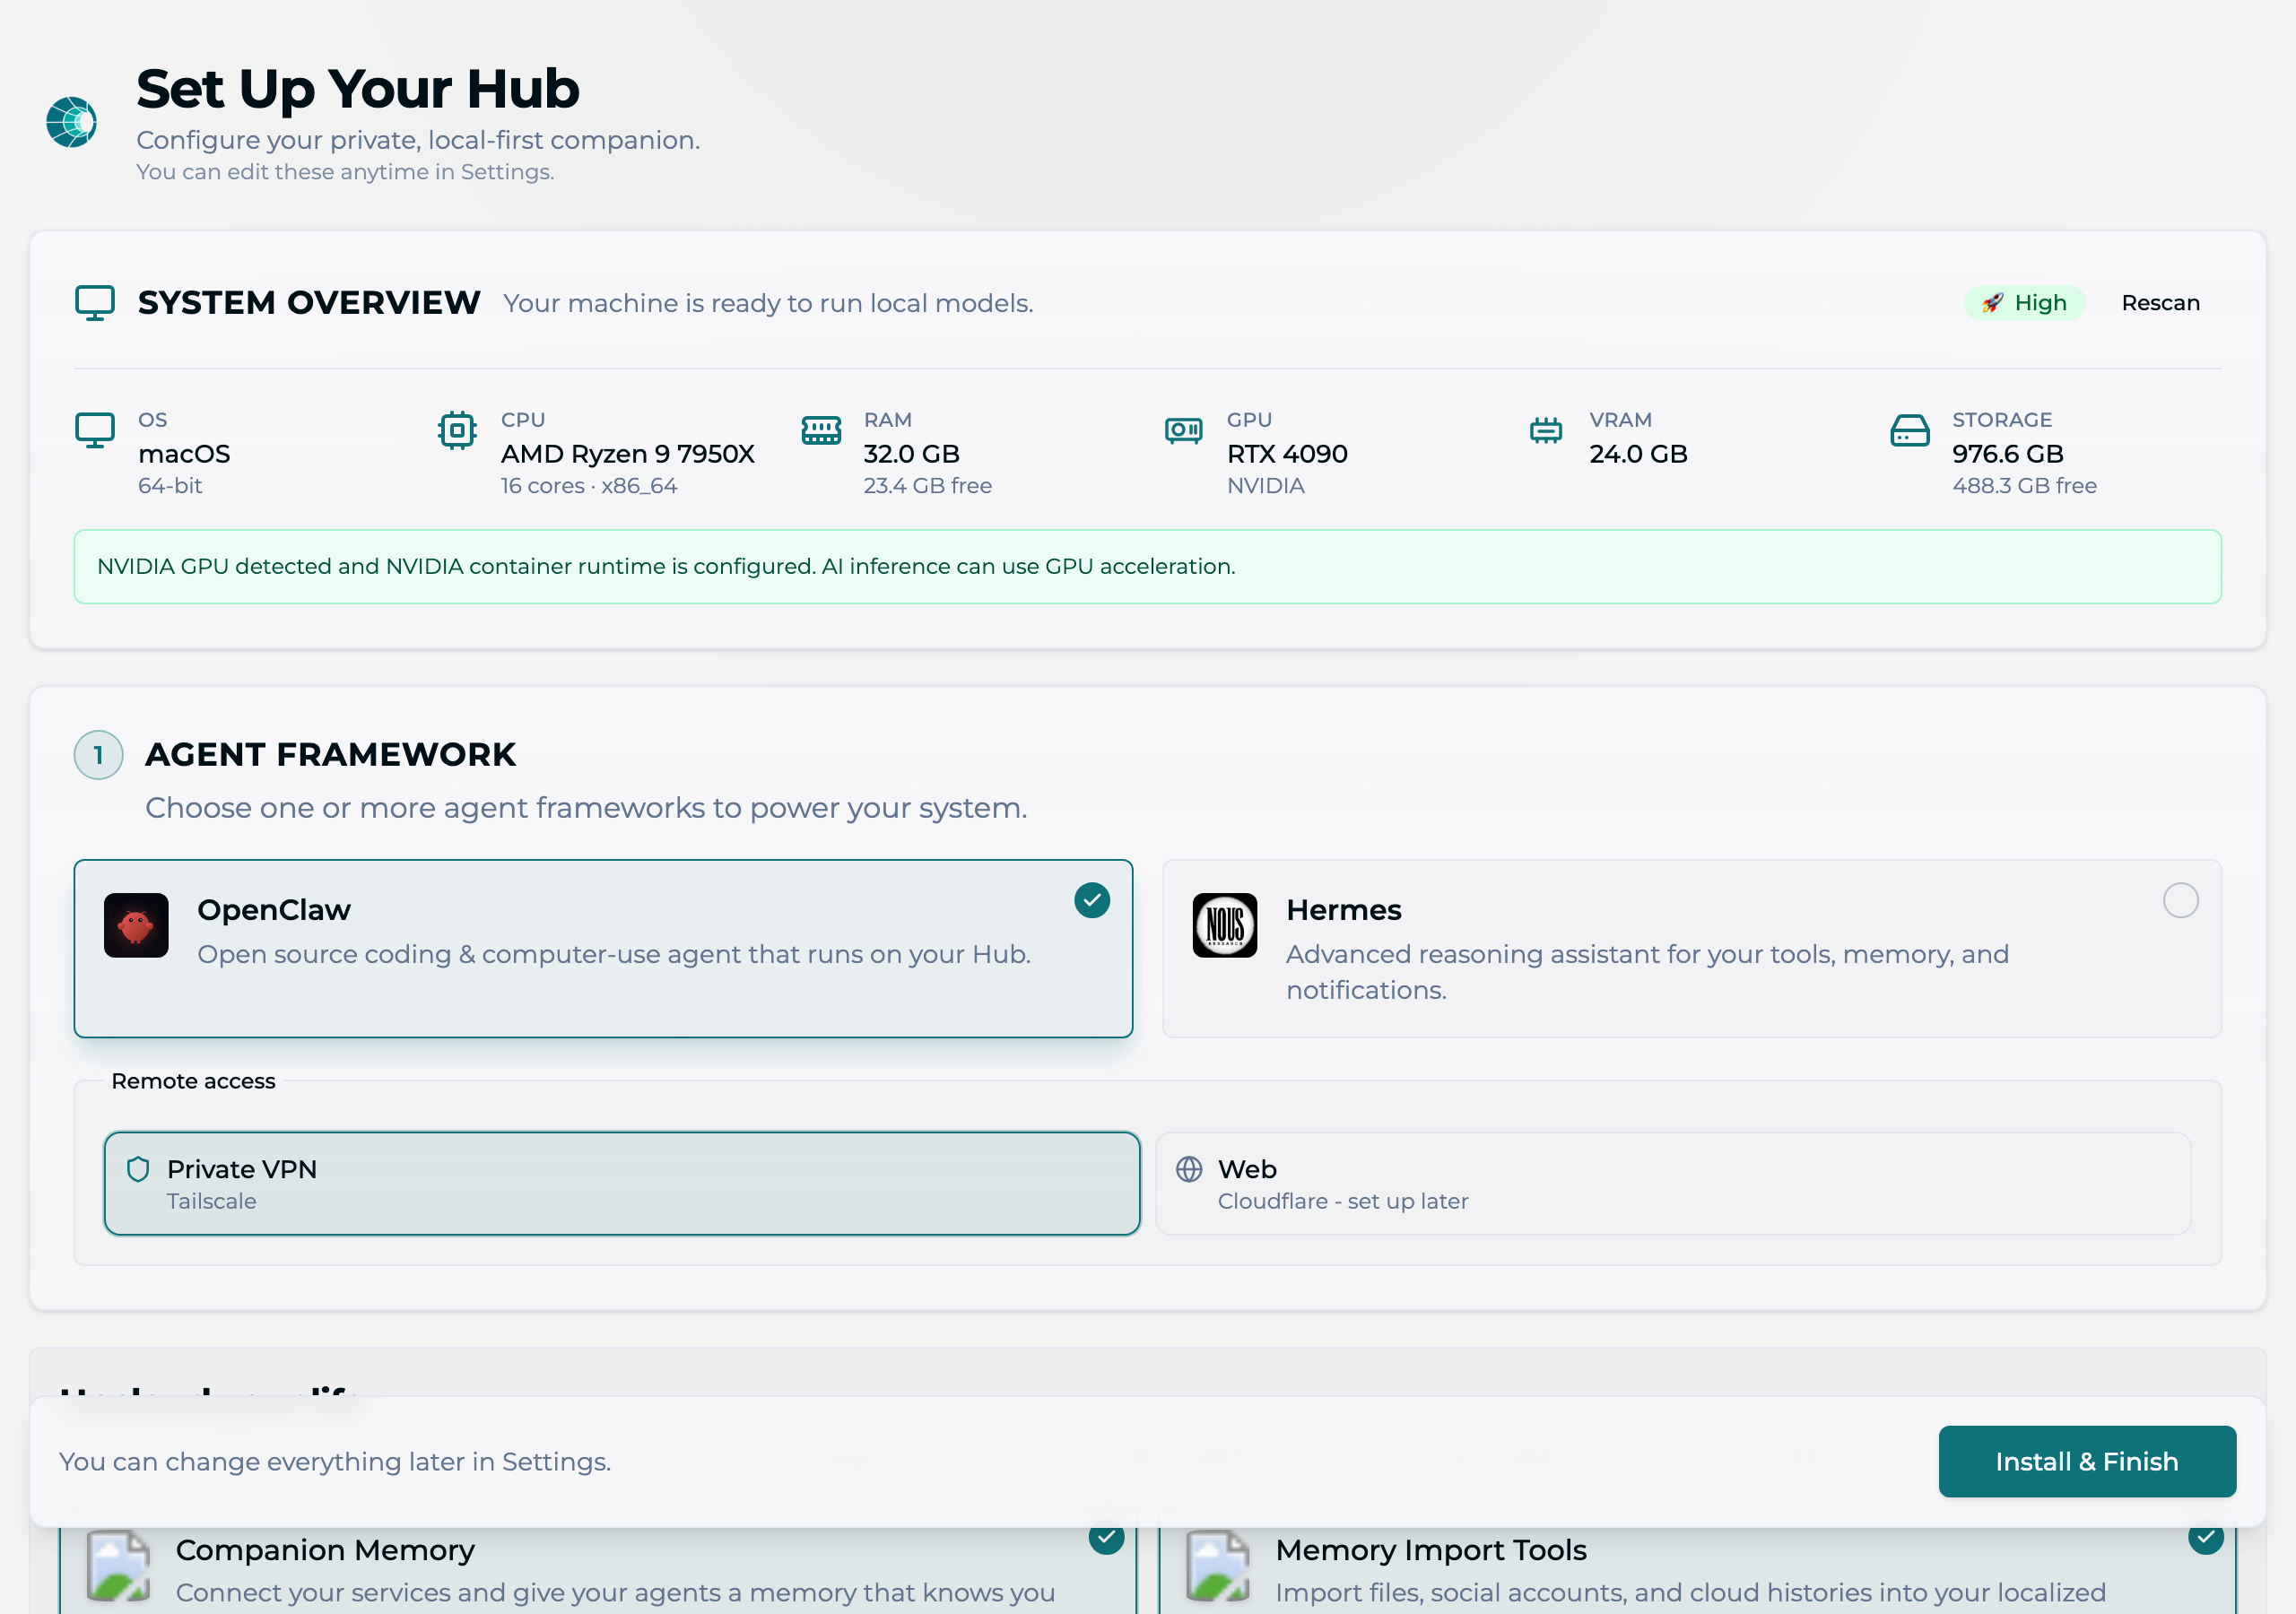Click the VRAM chip icon

(1546, 431)
